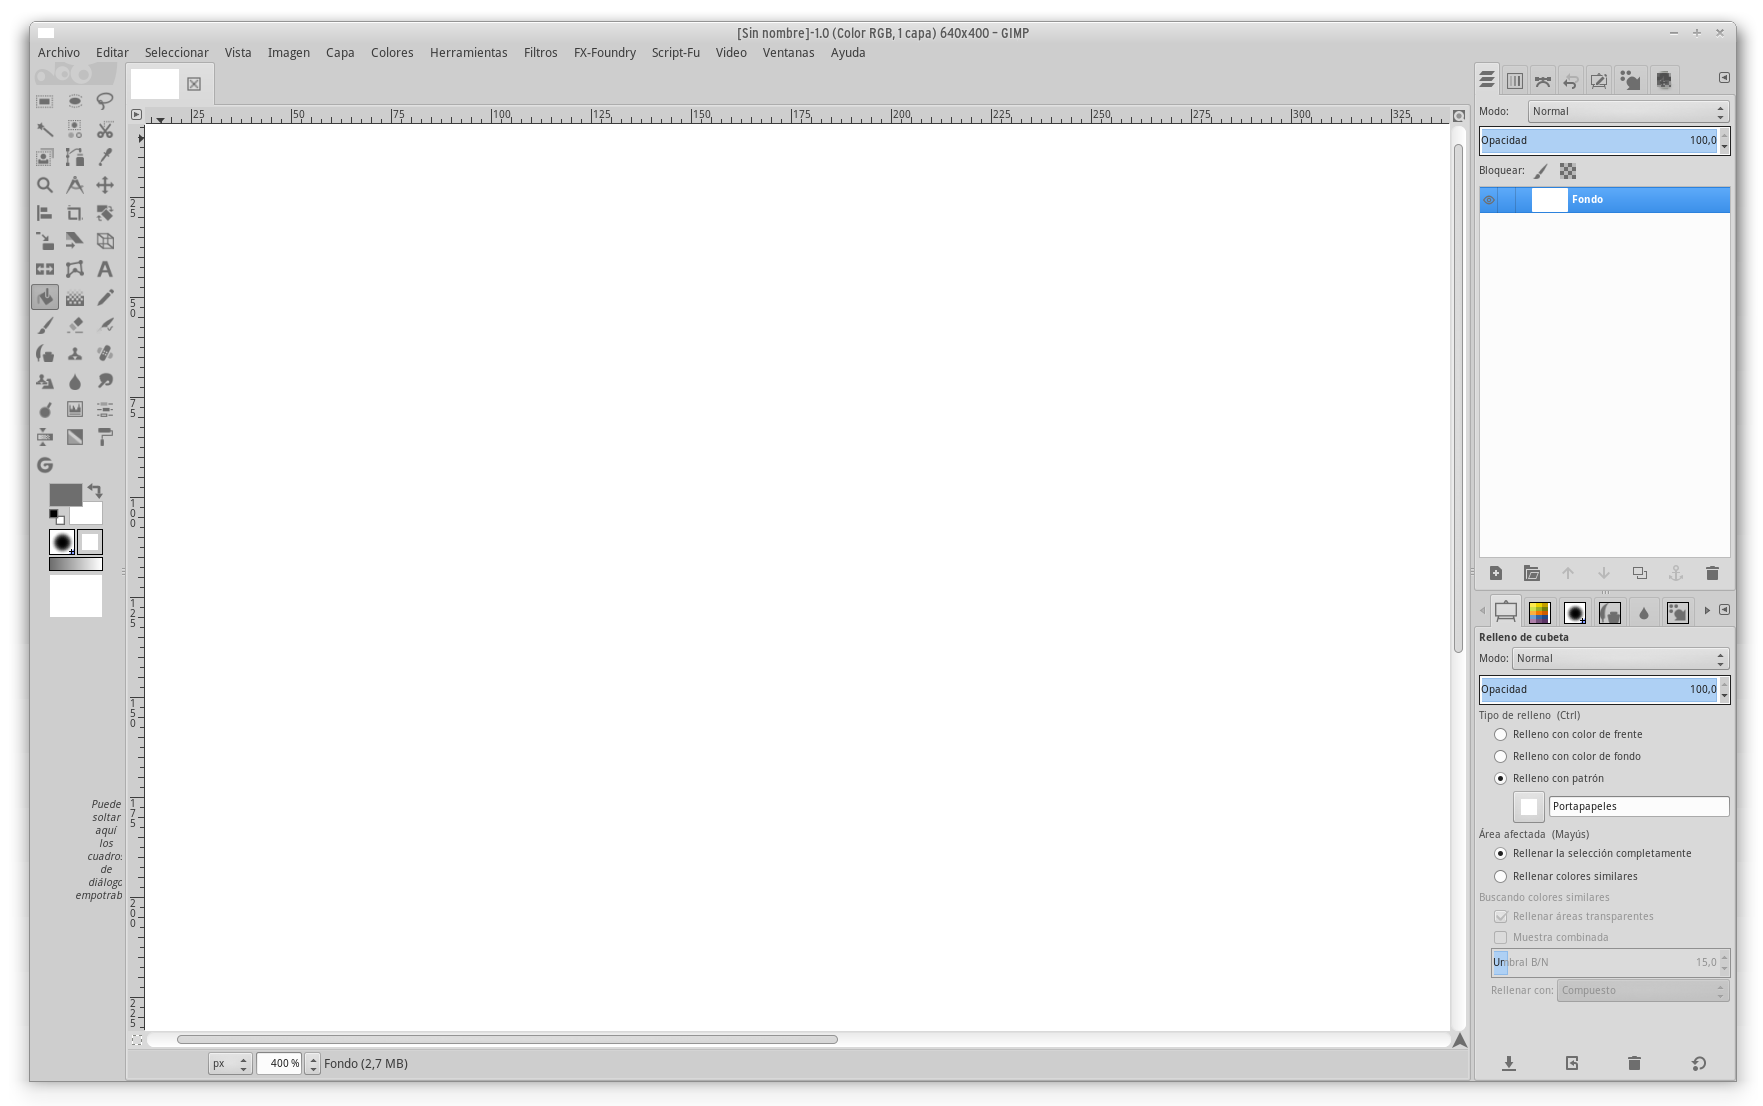Create a new layer in Layers panel
1763x1106 pixels.
click(x=1496, y=573)
